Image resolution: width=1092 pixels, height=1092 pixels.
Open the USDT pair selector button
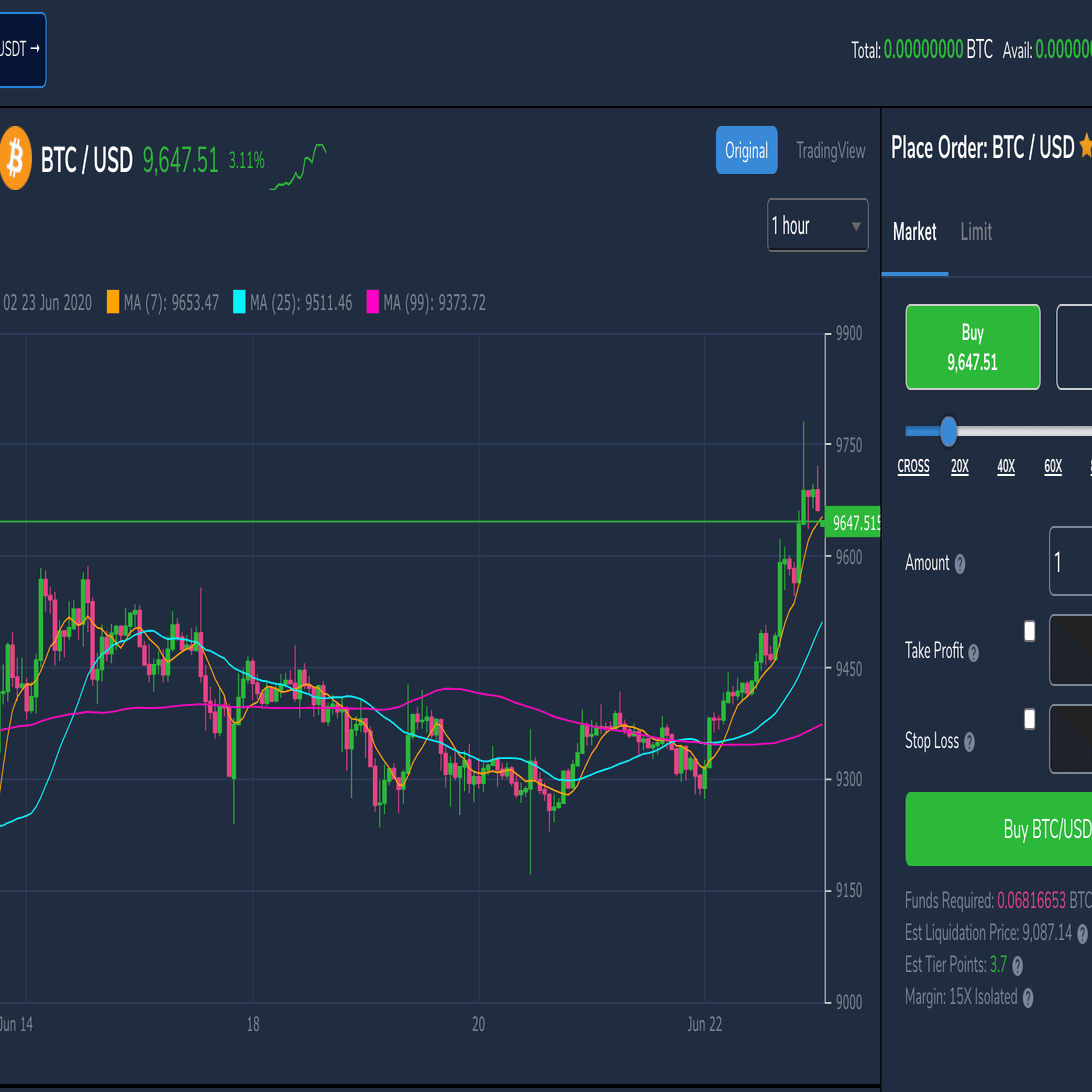[20, 49]
